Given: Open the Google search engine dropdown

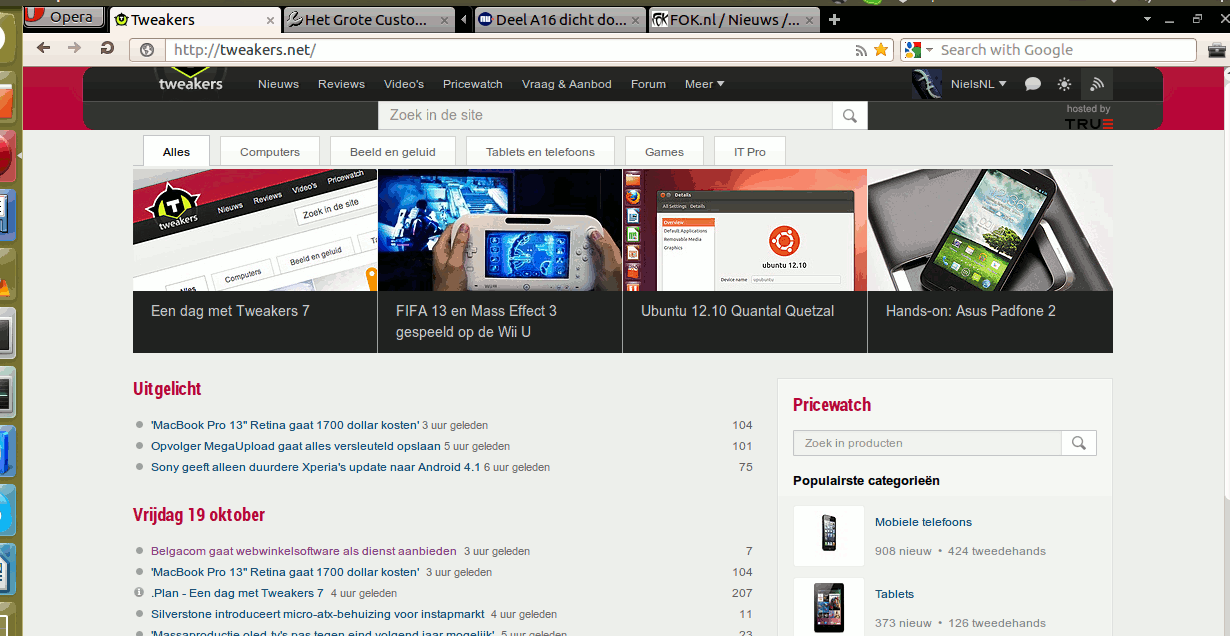Looking at the screenshot, I should coord(918,50).
